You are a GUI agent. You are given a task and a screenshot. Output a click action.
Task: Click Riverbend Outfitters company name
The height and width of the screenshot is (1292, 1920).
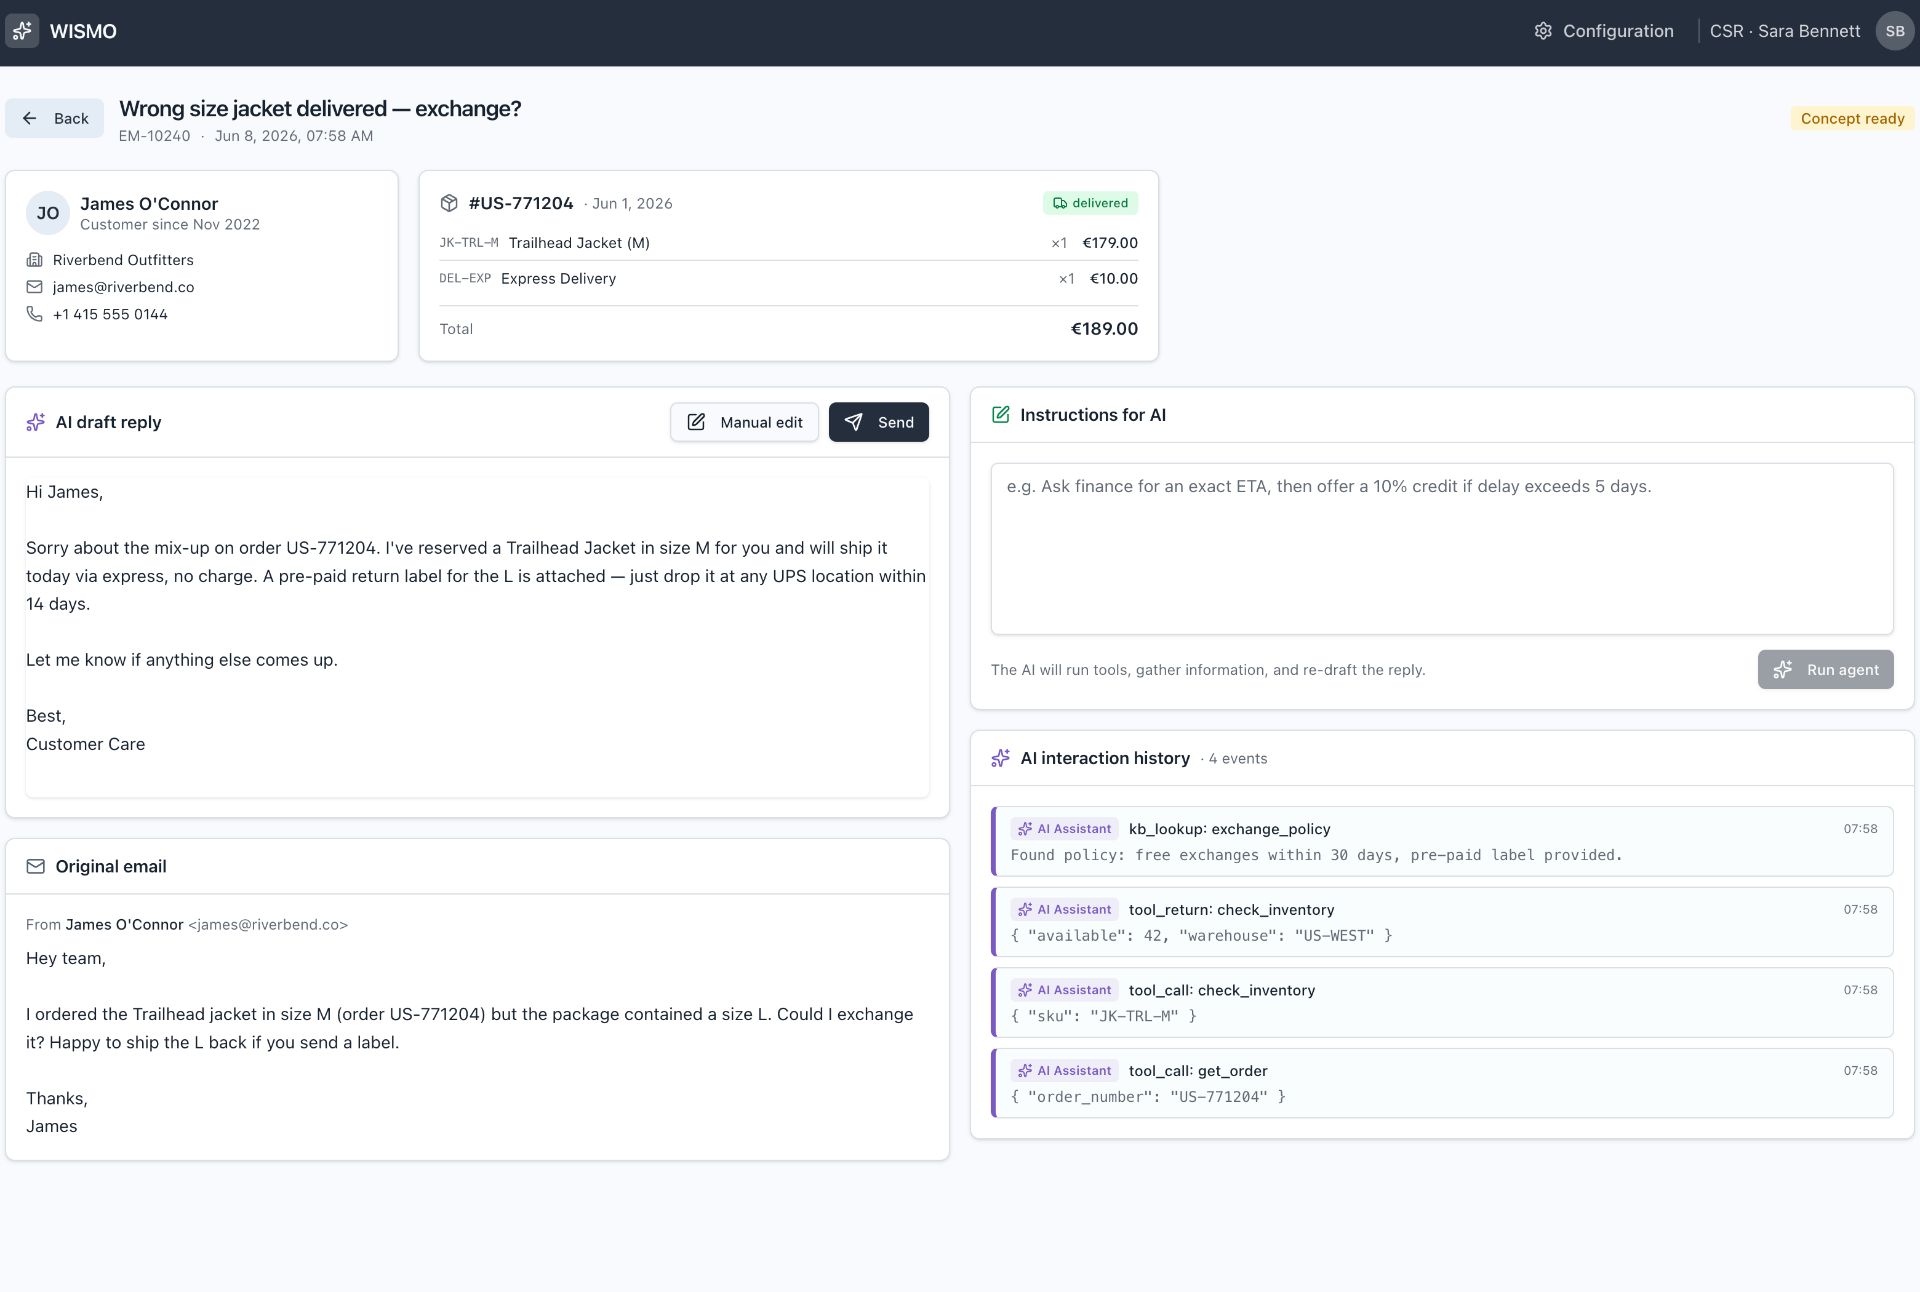(123, 260)
